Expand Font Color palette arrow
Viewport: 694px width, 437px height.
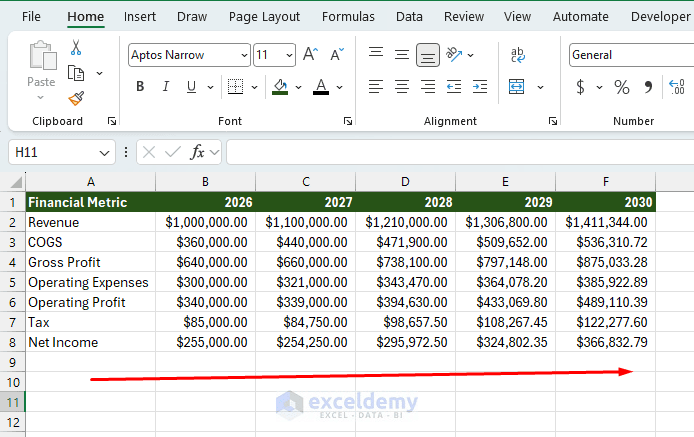pyautogui.click(x=339, y=87)
